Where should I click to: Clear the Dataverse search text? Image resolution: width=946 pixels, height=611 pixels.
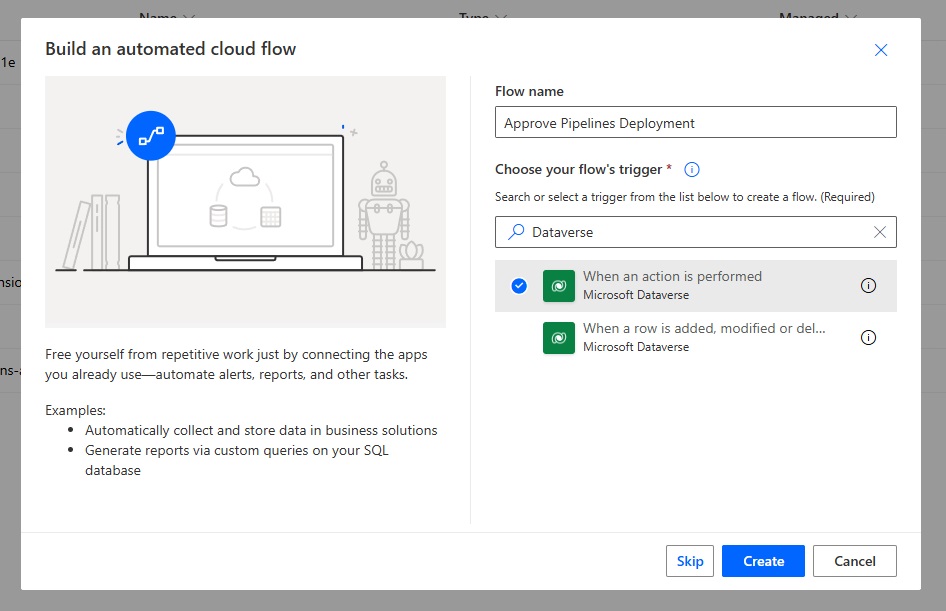point(880,232)
